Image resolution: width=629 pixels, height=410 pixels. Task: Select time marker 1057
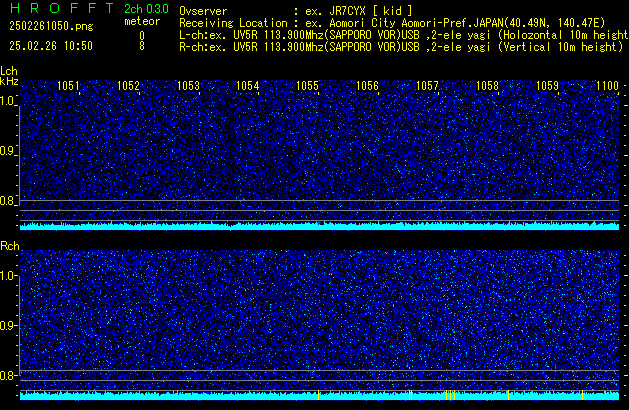click(427, 86)
